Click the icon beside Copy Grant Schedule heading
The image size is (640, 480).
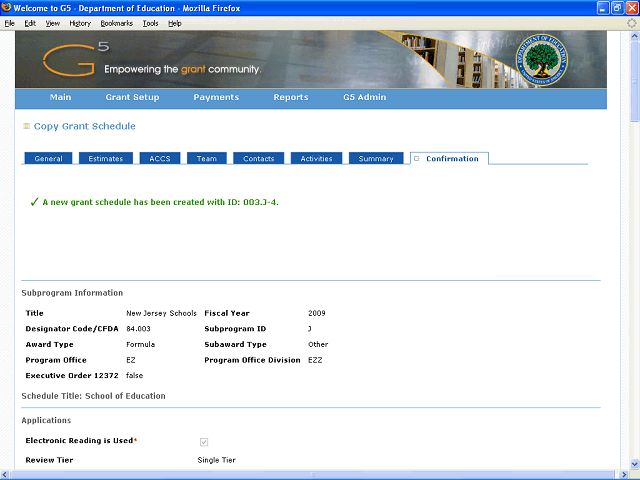click(27, 126)
